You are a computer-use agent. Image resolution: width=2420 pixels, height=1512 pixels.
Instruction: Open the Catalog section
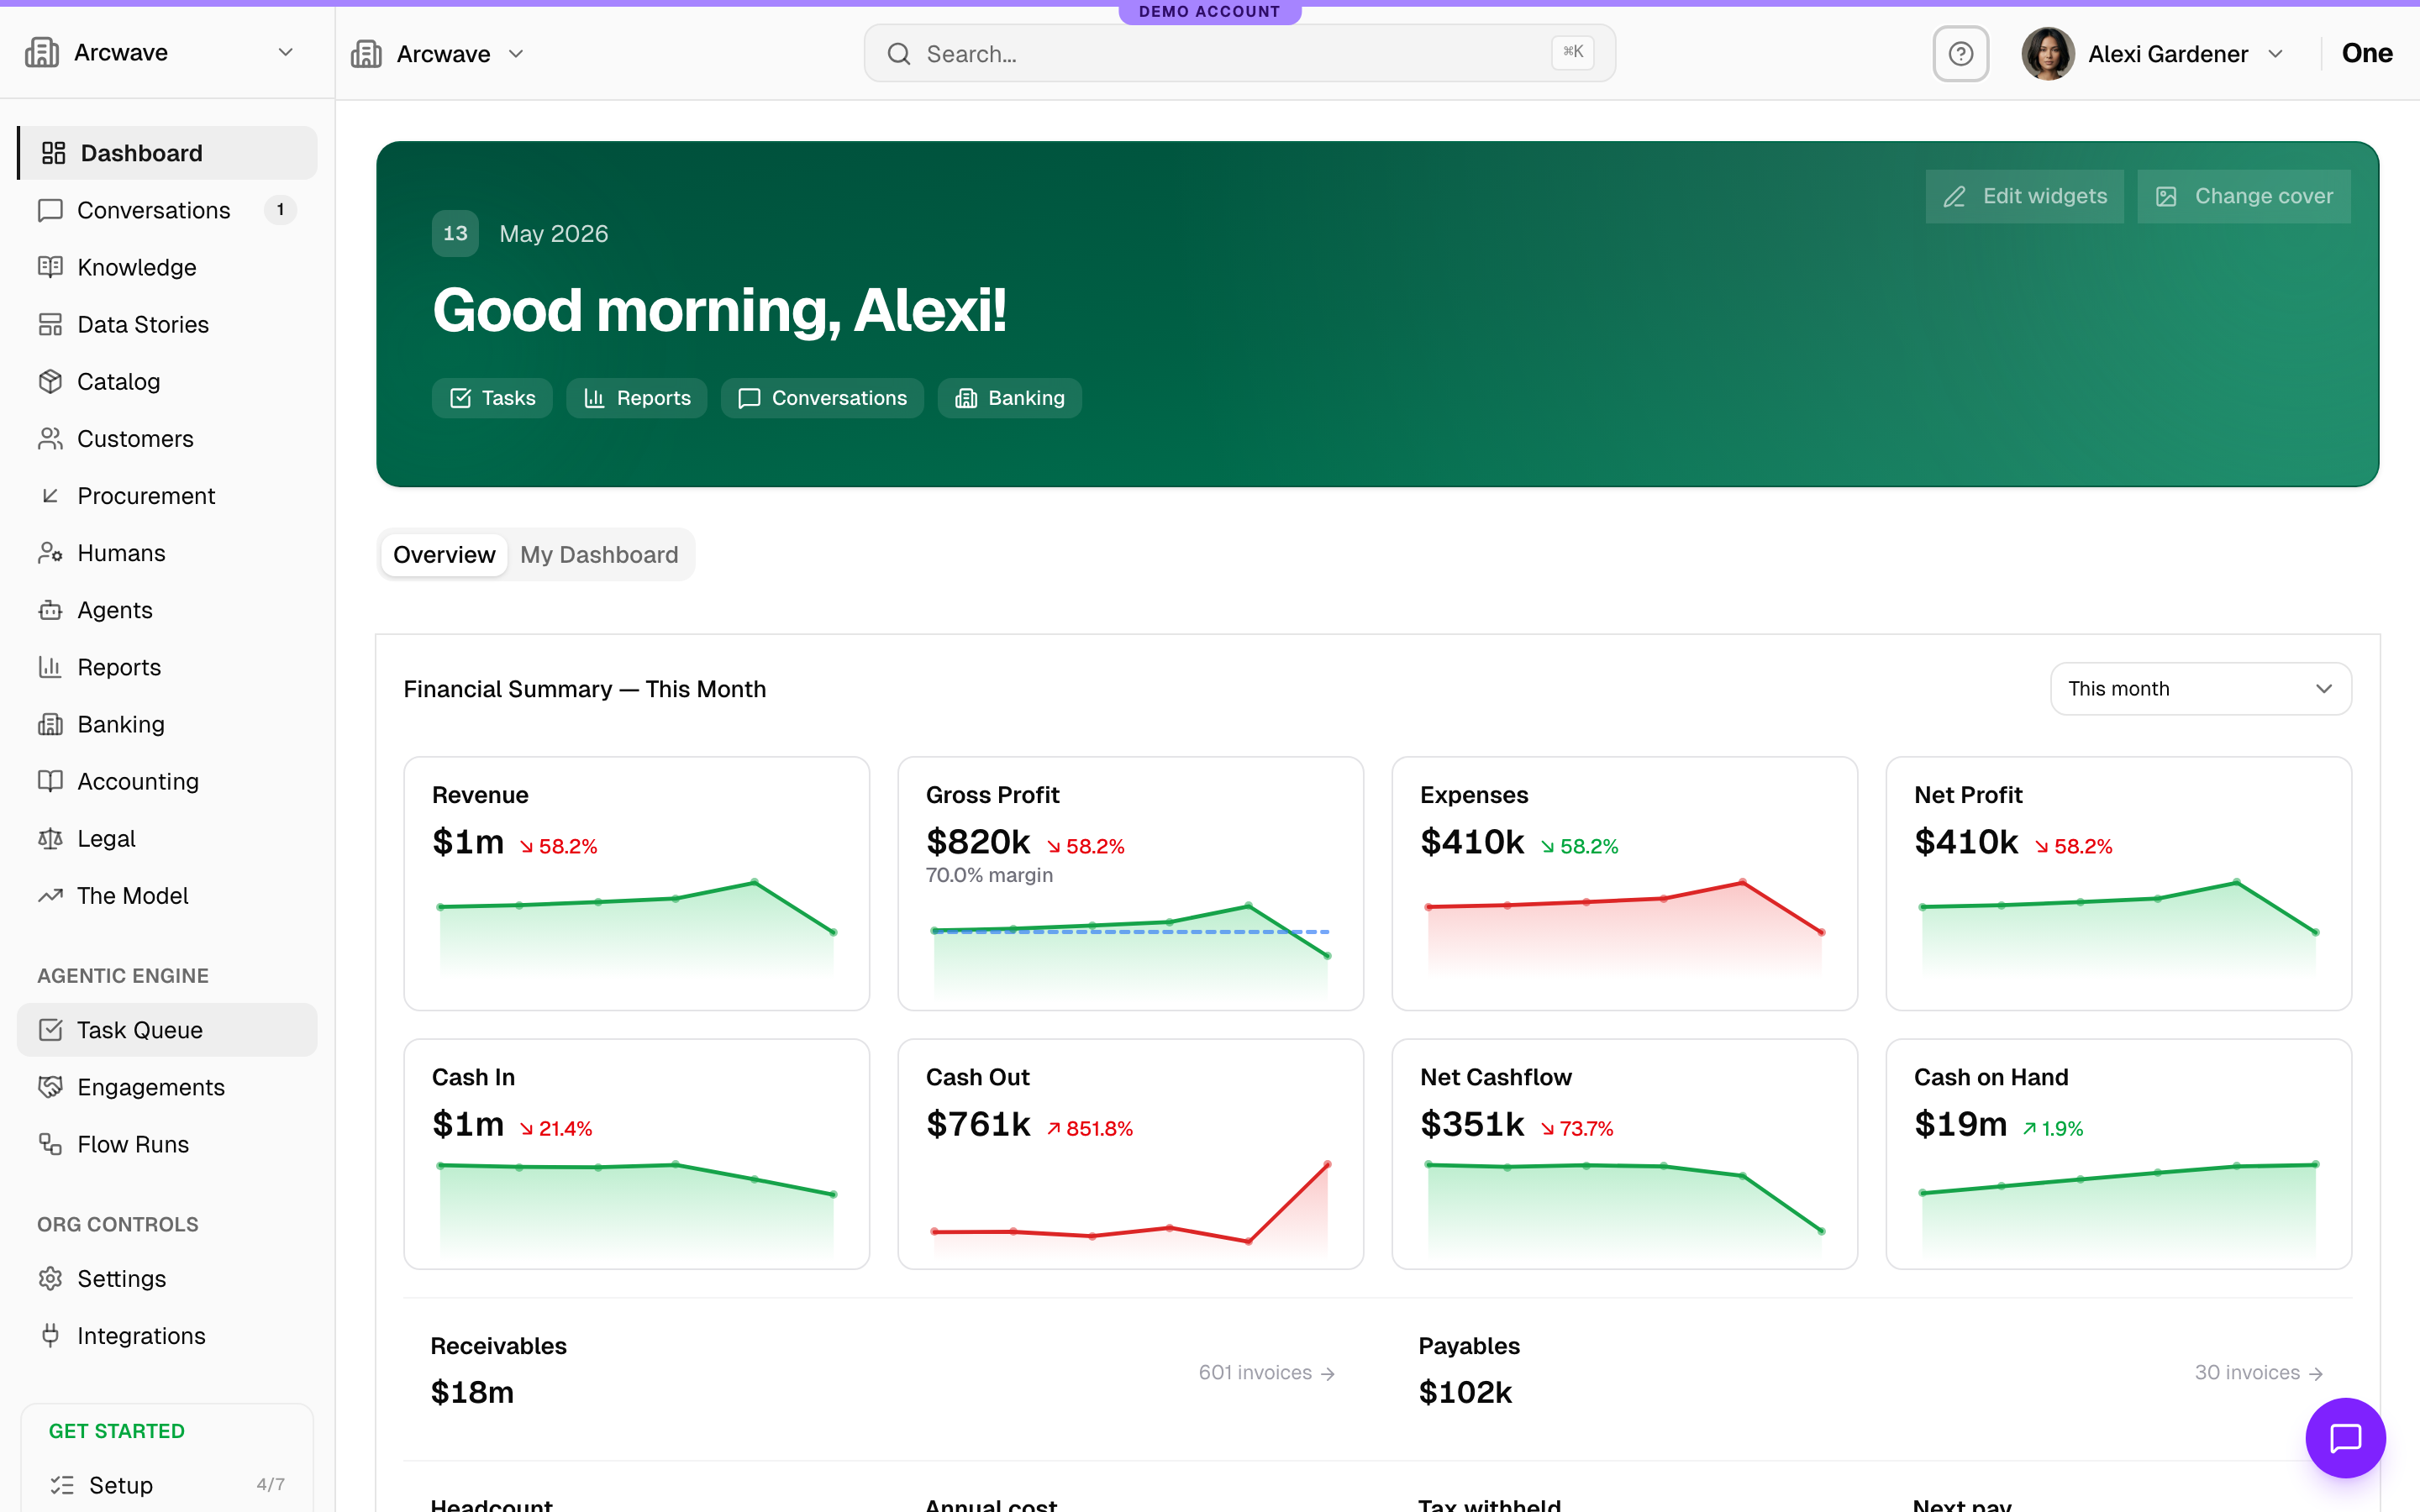[x=167, y=381]
